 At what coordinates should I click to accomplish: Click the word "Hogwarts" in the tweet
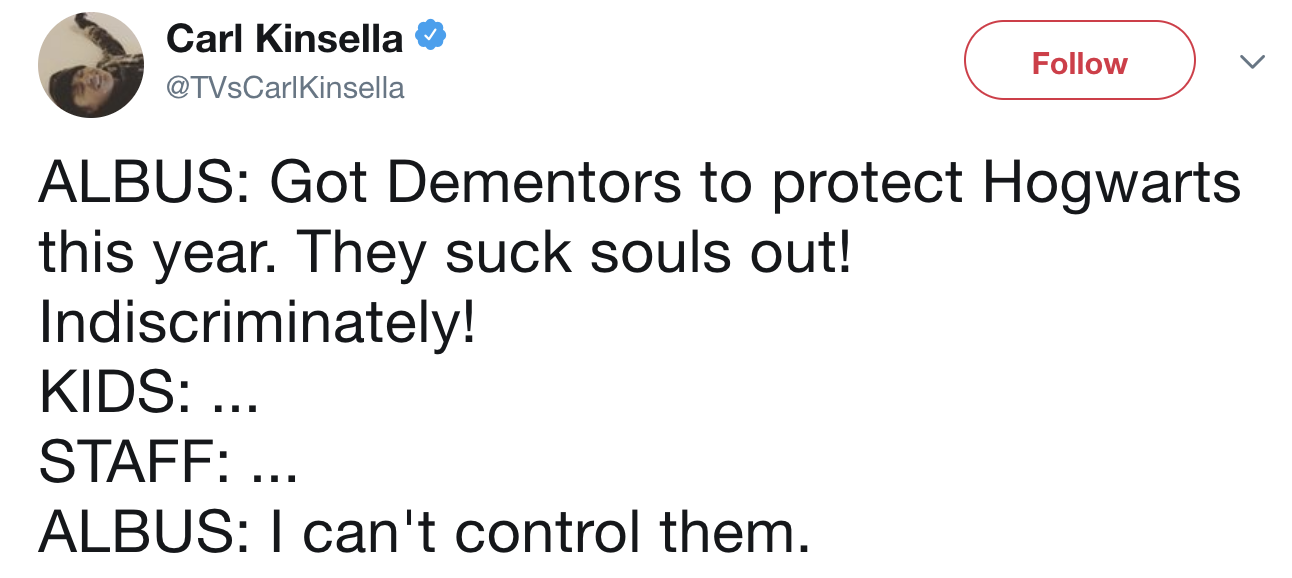coord(1111,184)
